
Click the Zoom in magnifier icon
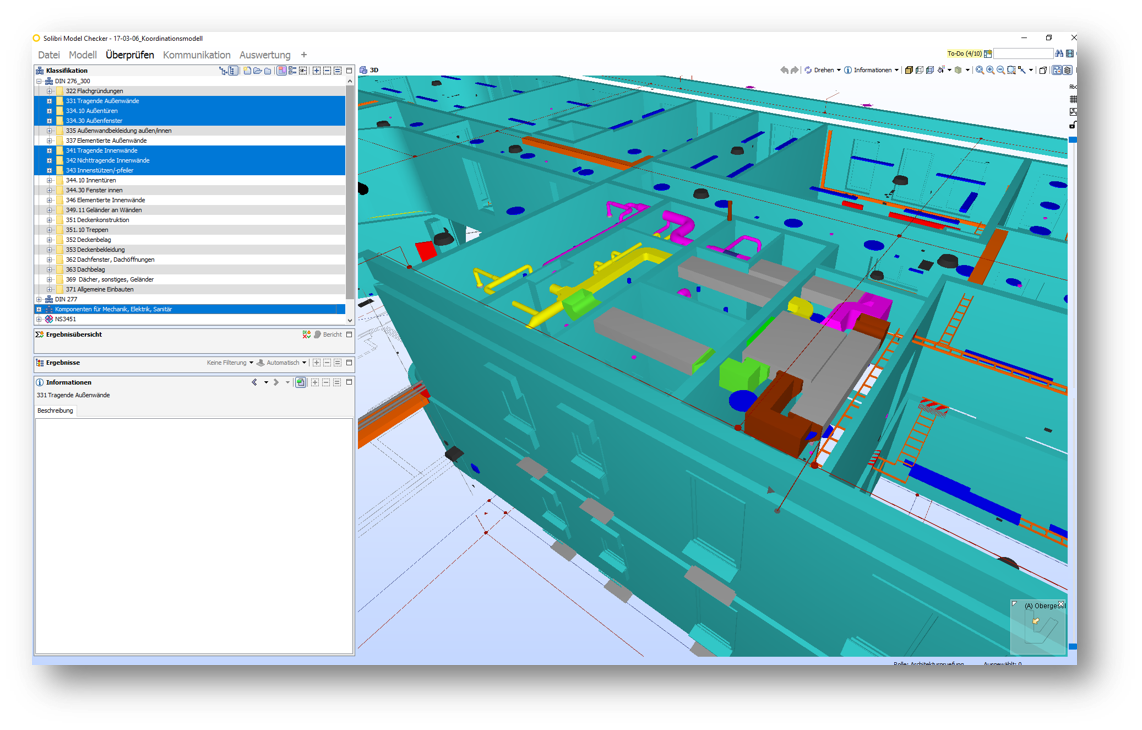coord(991,70)
